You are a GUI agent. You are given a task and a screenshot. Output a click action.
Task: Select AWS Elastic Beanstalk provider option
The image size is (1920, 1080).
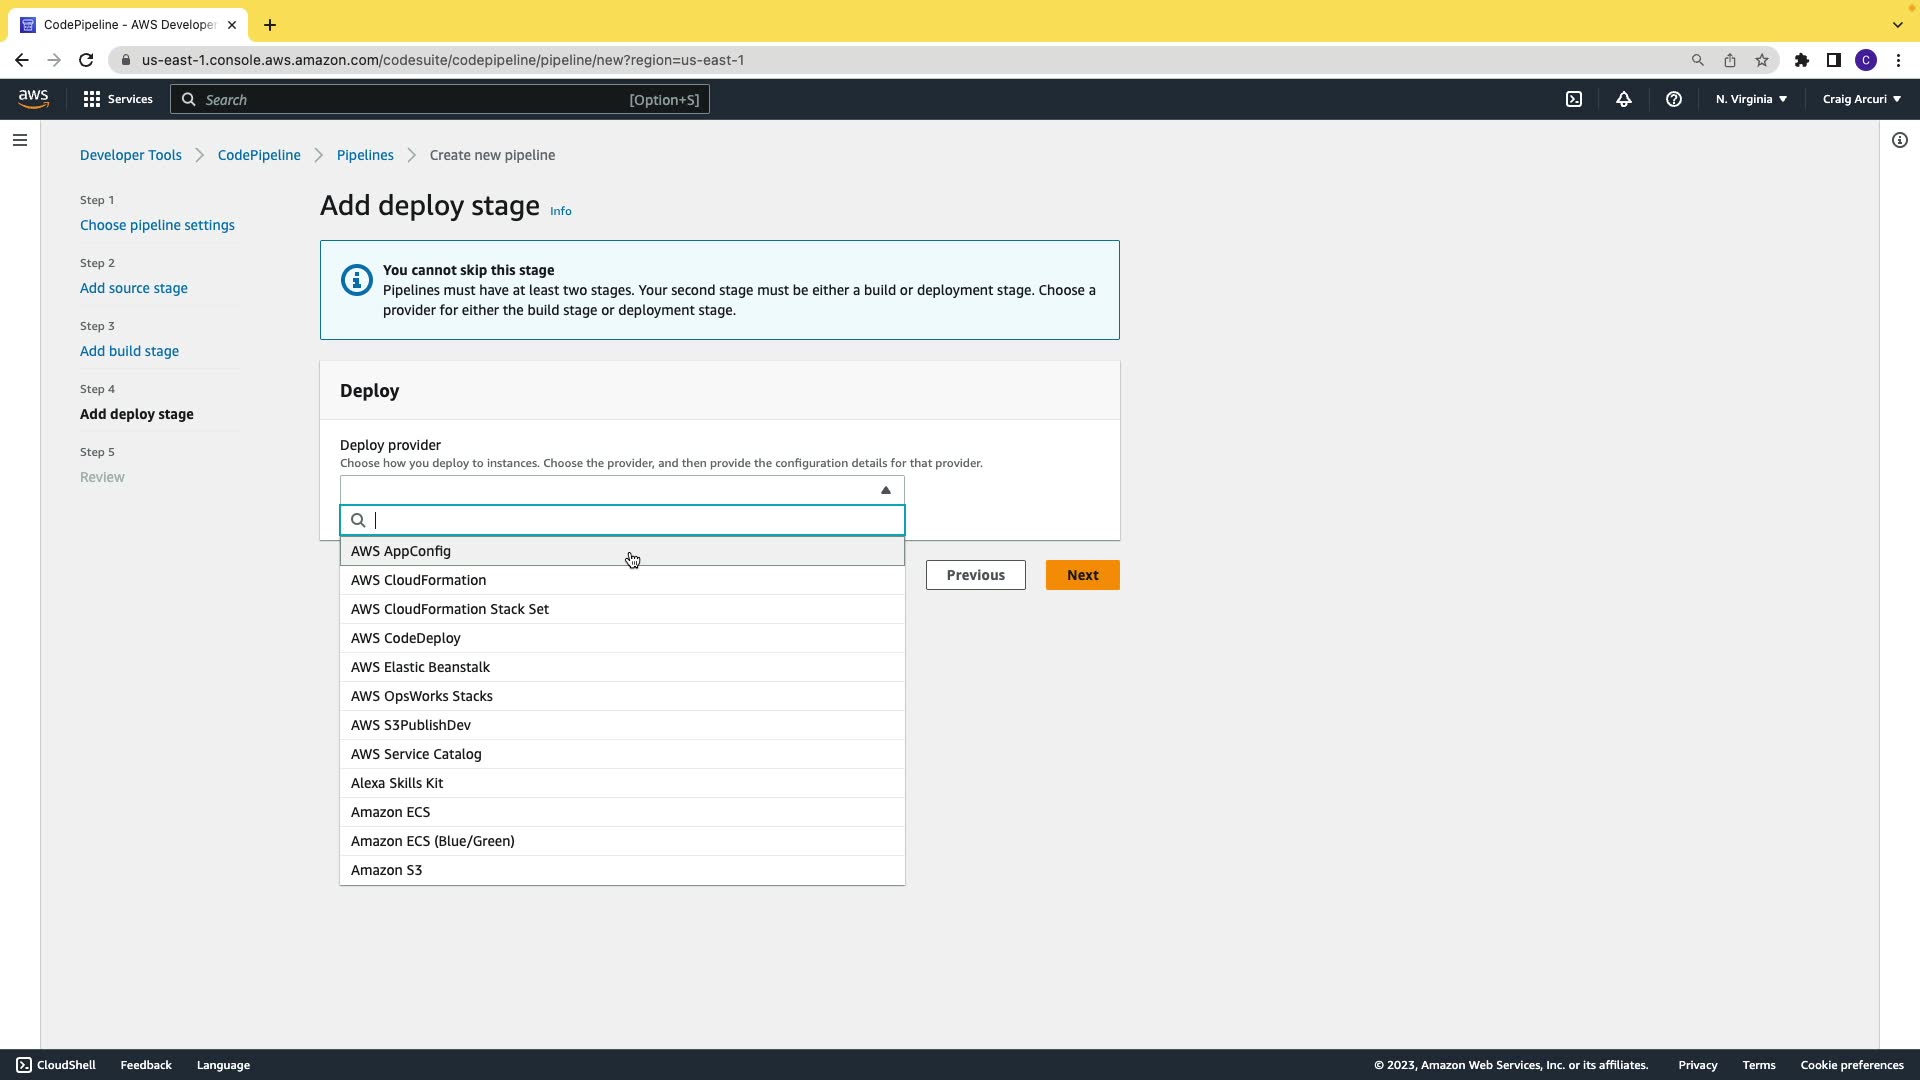(420, 667)
